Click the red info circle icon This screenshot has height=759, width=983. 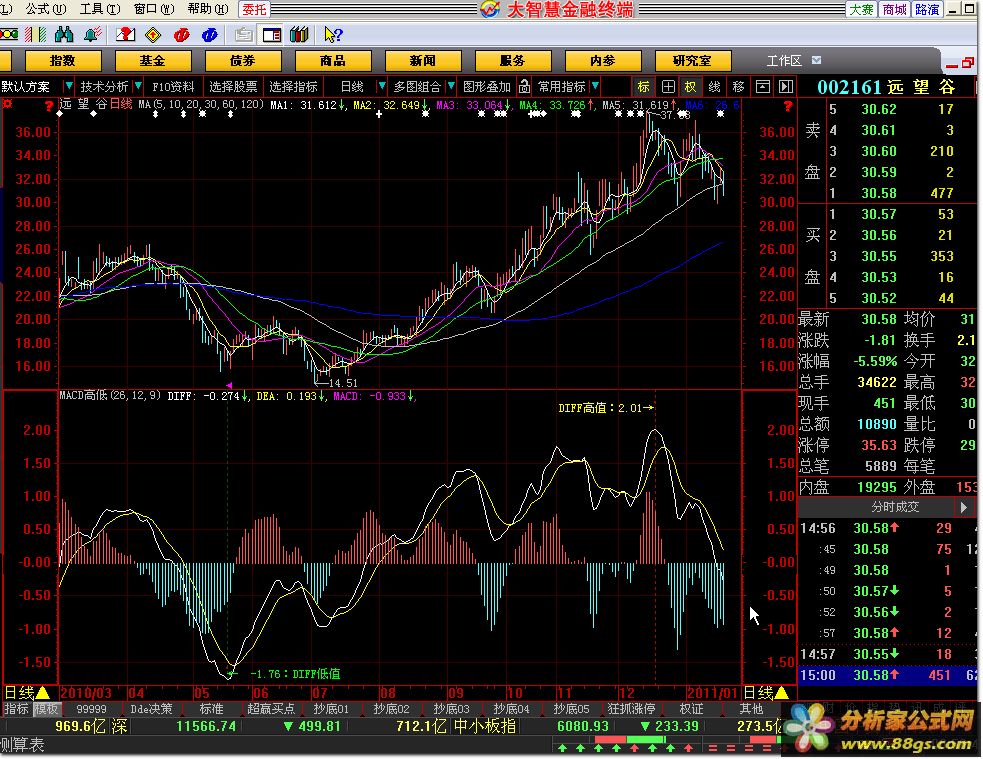point(182,34)
